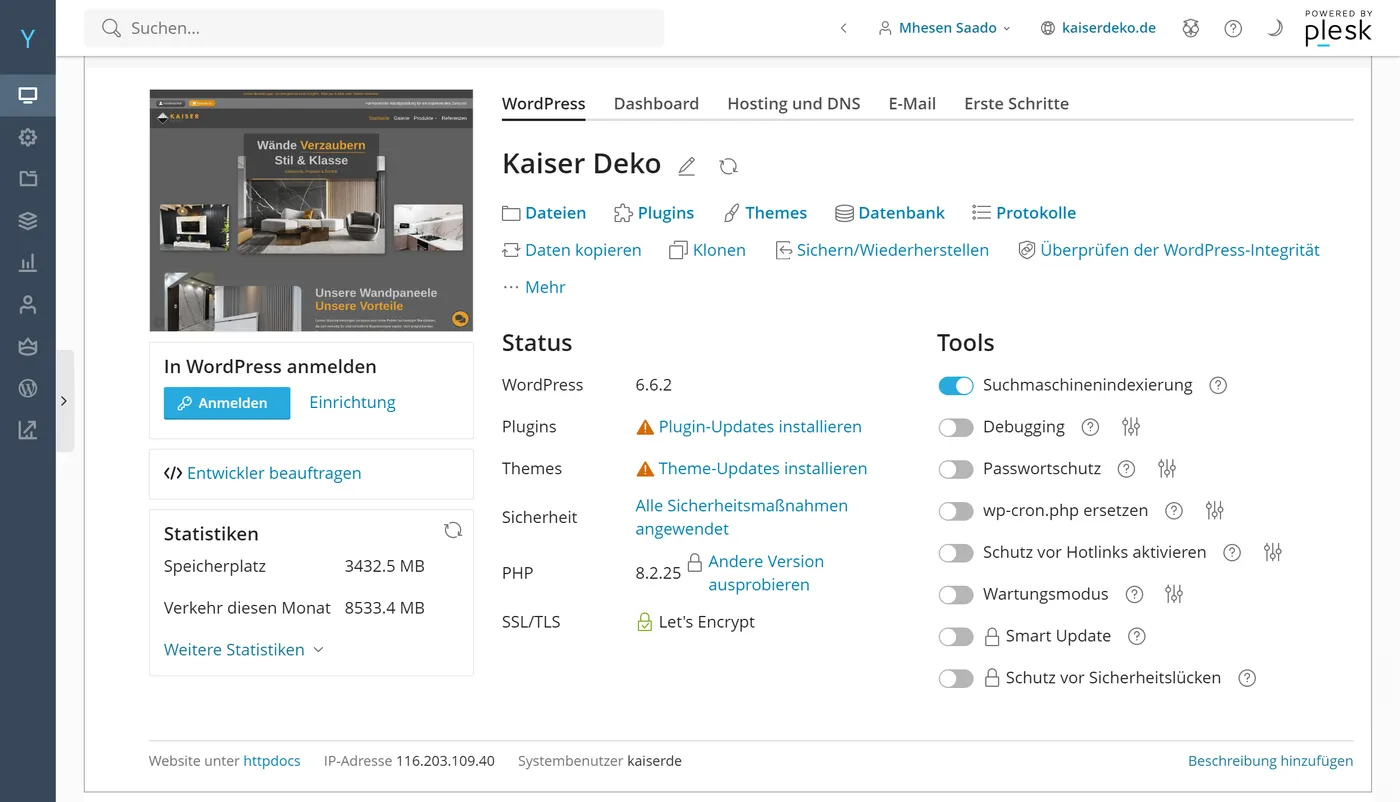This screenshot has width=1400, height=802.
Task: Open the Einrichtung link
Action: (352, 402)
